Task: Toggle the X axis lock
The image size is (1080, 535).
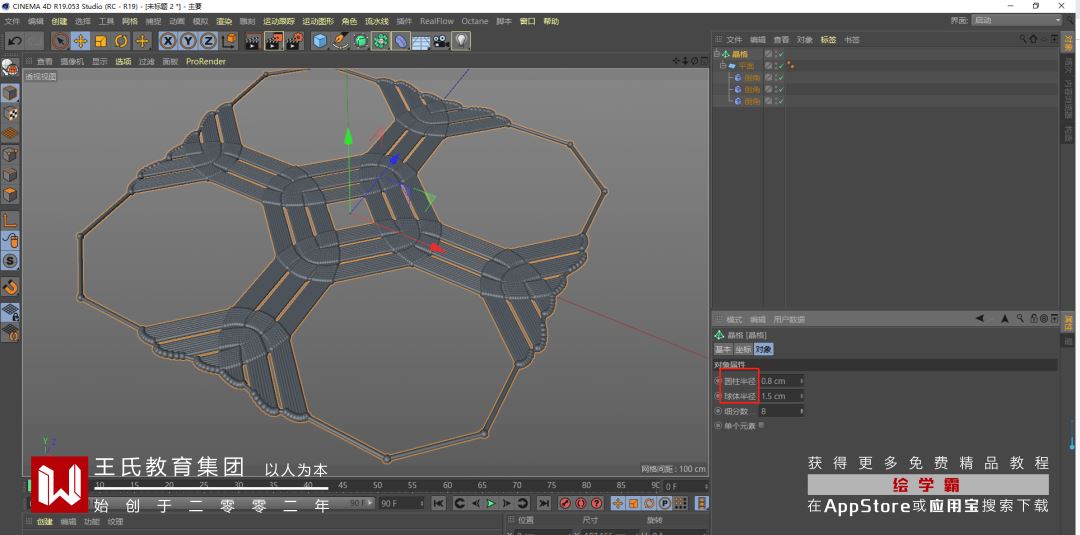Action: click(167, 41)
